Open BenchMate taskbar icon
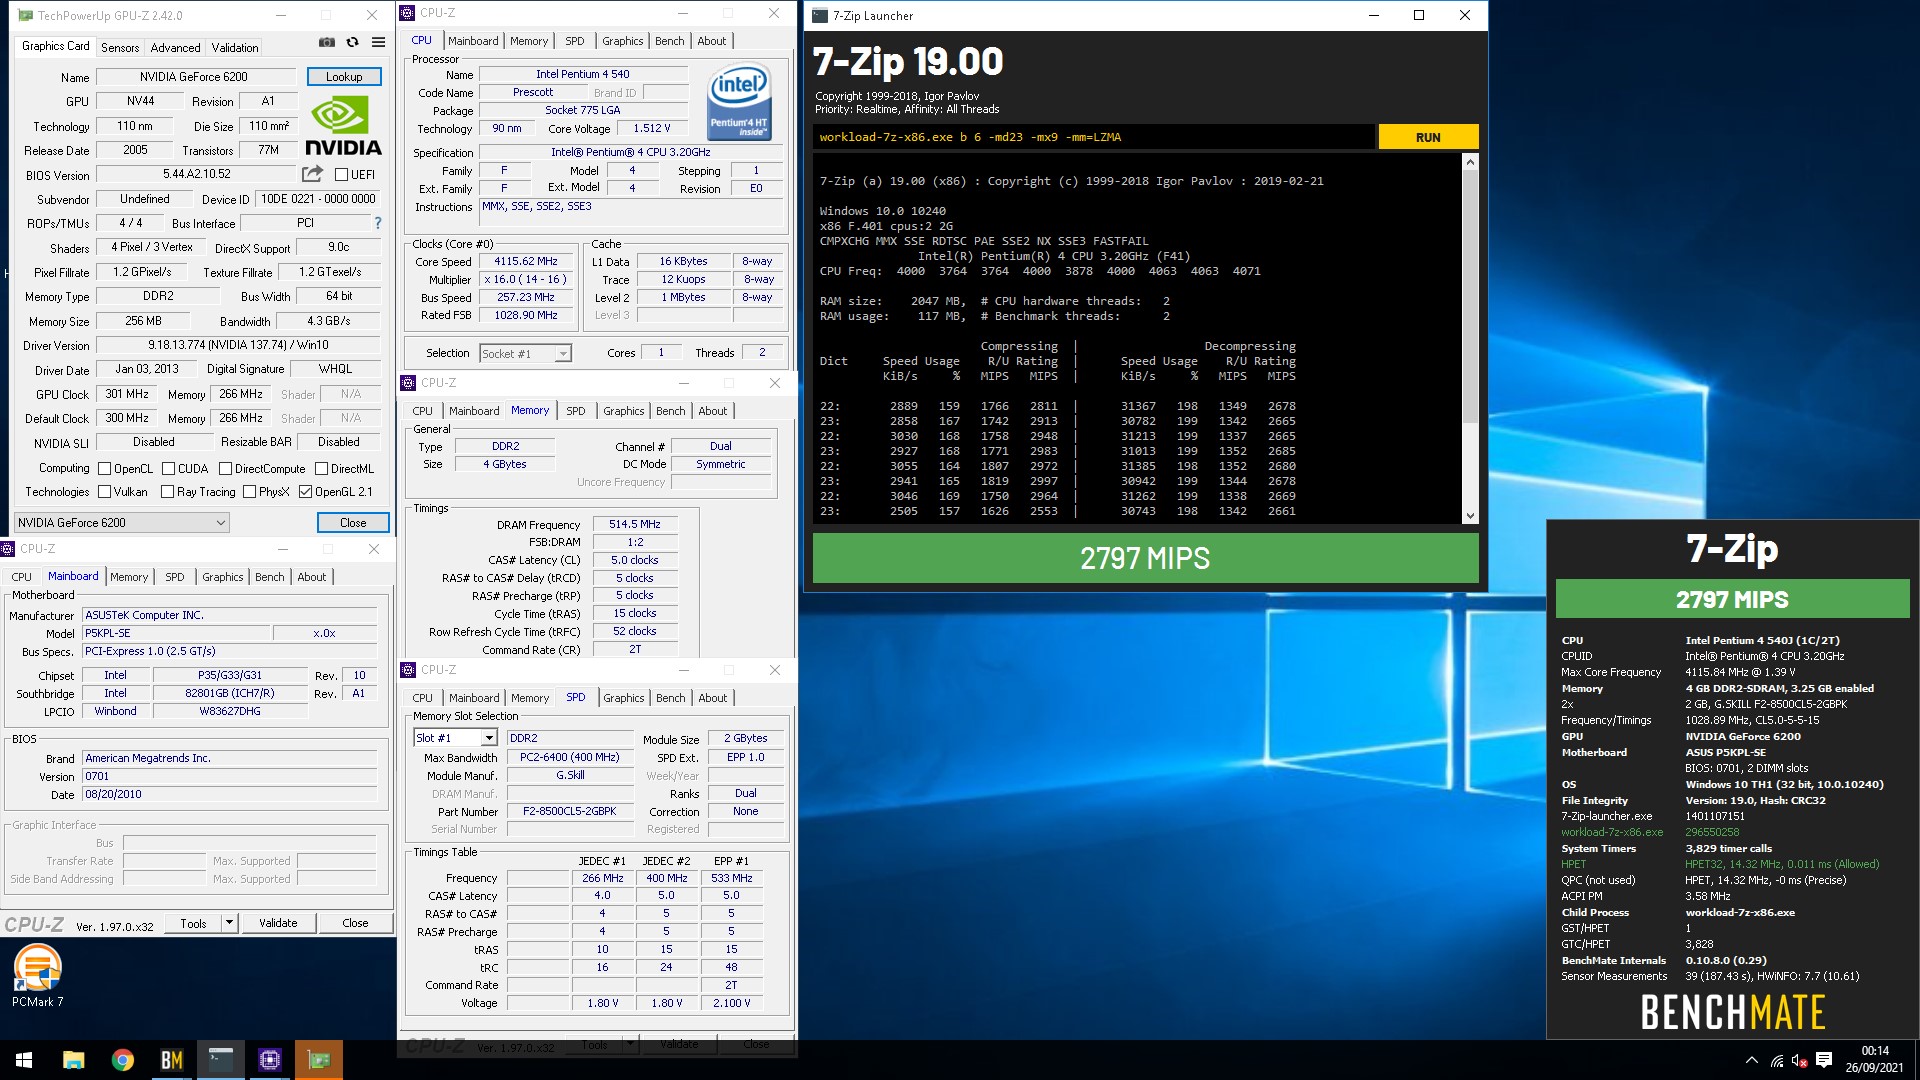 [x=171, y=1060]
